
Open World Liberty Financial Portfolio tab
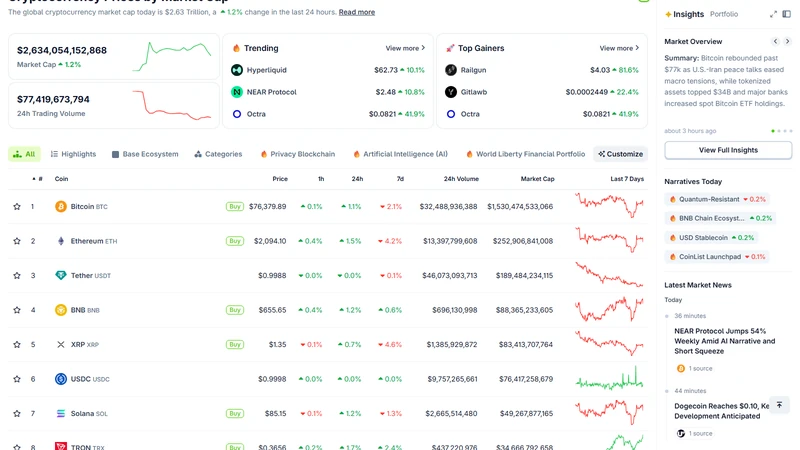coord(525,154)
